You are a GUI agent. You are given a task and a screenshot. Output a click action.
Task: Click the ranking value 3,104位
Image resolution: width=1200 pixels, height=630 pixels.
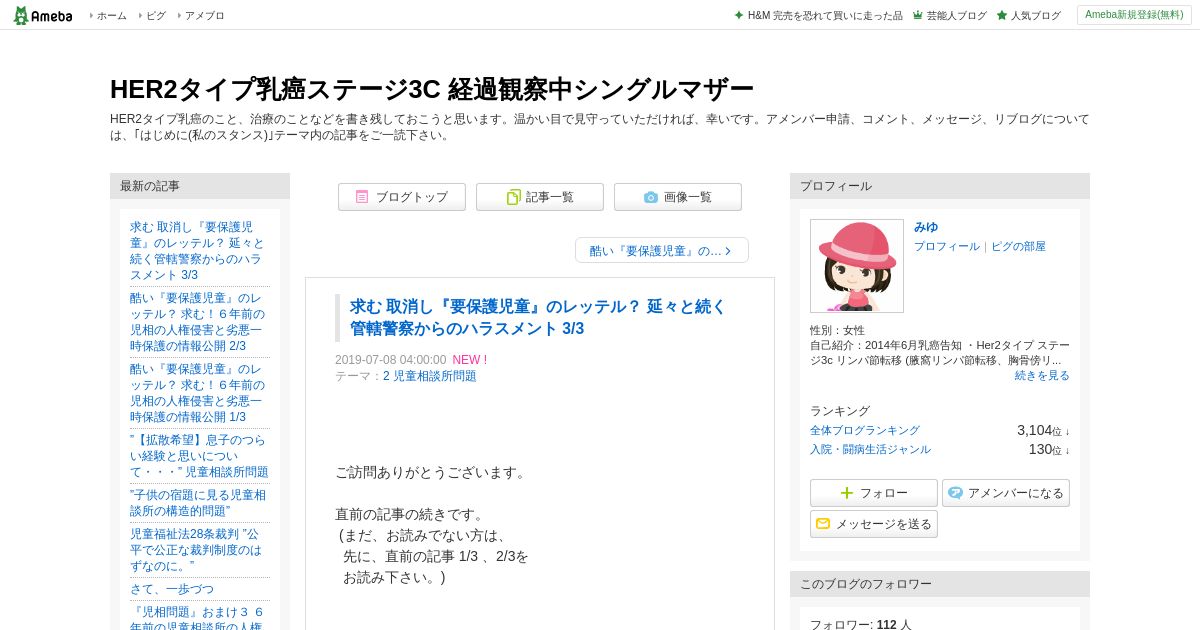[1043, 430]
